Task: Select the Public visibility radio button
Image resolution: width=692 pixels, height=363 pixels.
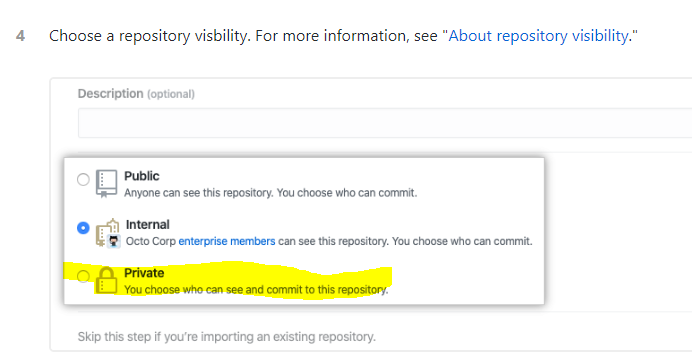Action: pos(83,180)
